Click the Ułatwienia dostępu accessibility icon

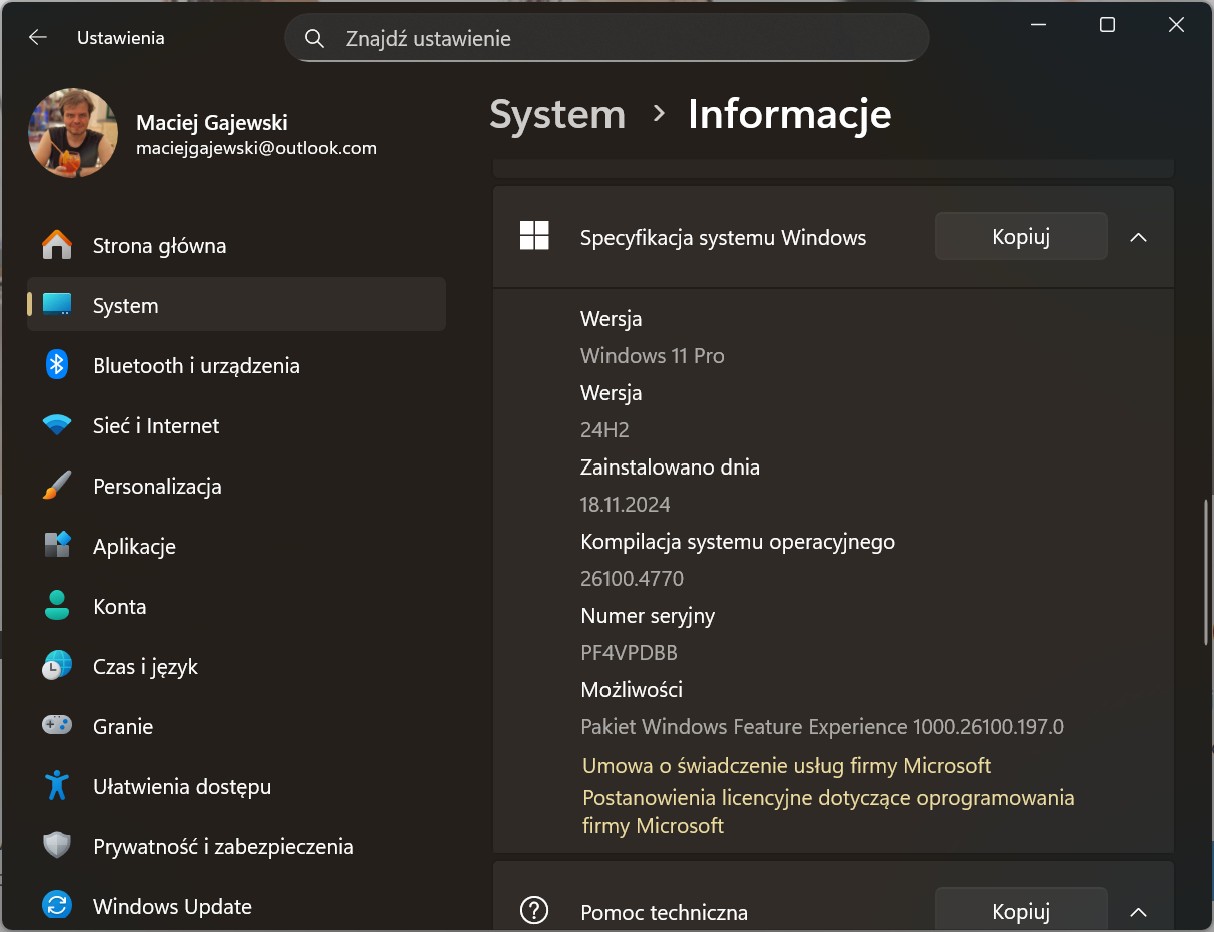(57, 786)
